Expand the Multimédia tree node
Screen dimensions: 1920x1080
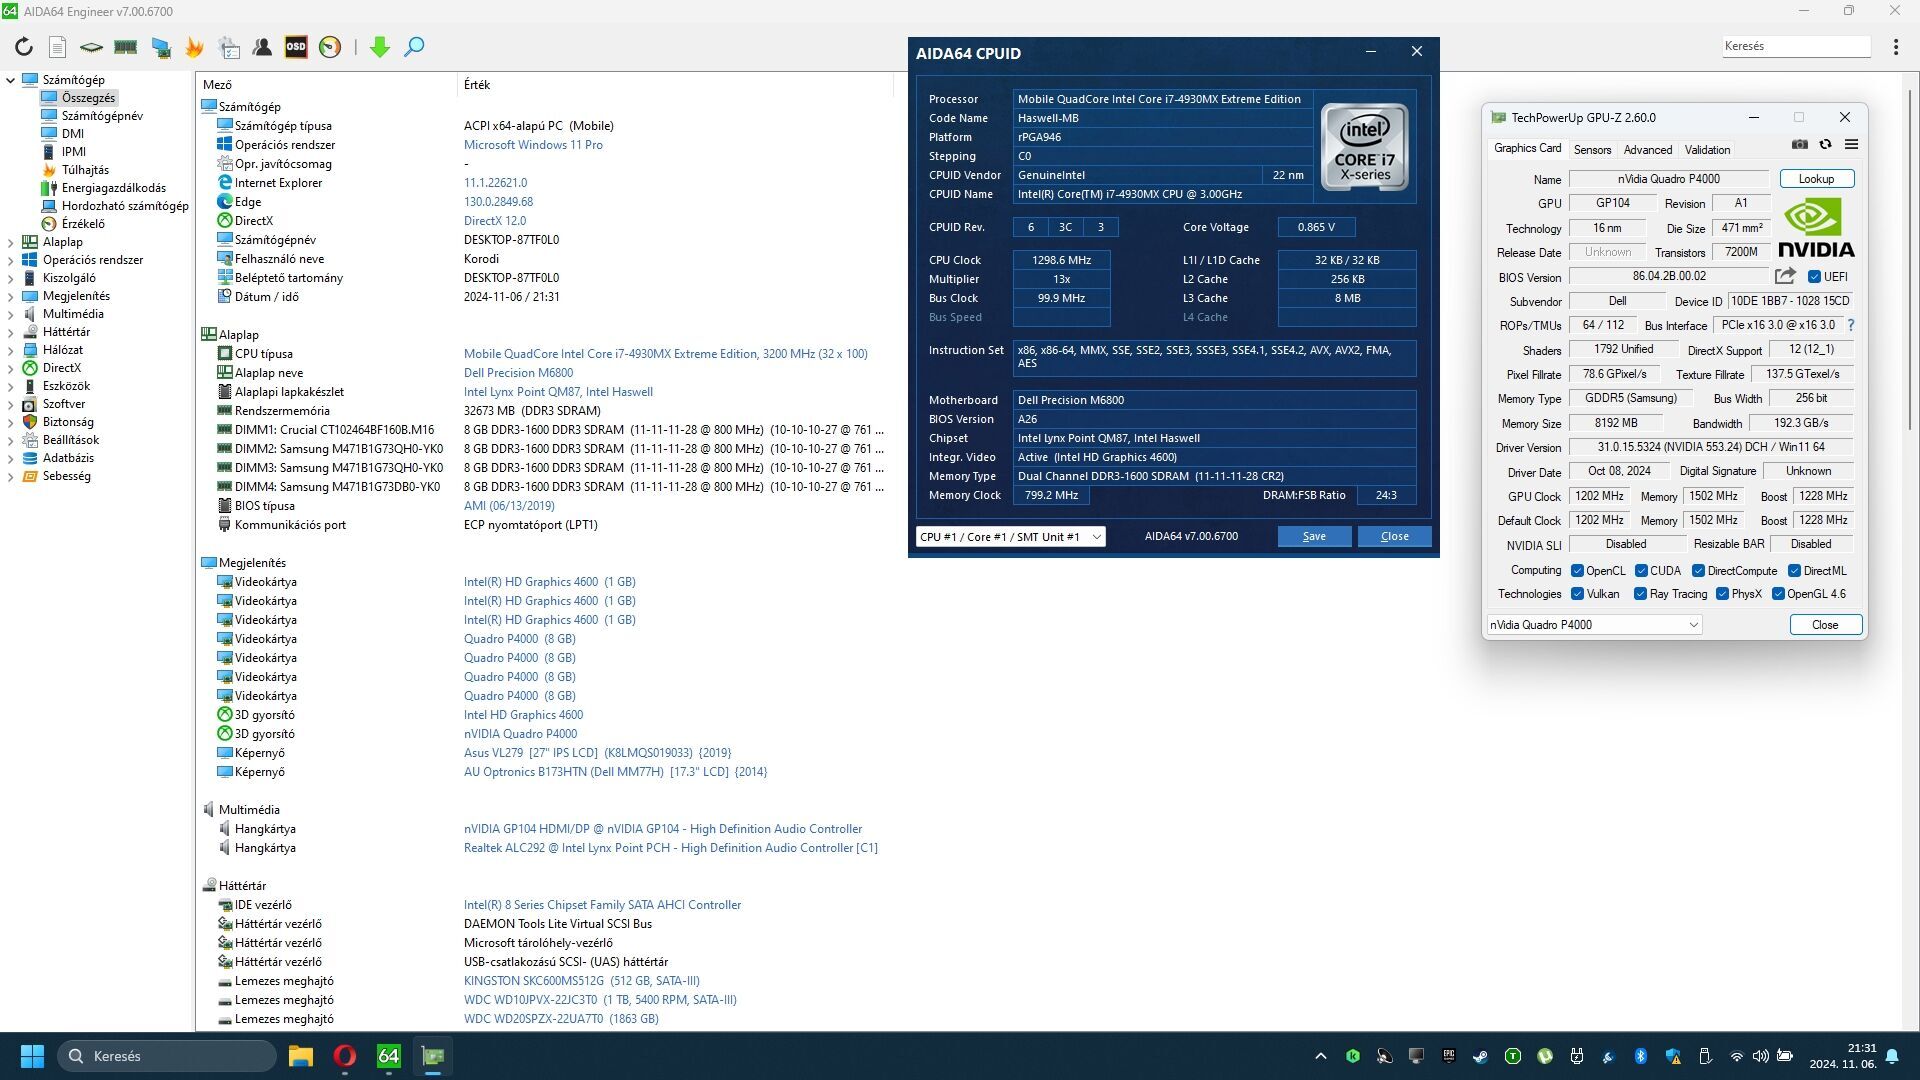10,314
